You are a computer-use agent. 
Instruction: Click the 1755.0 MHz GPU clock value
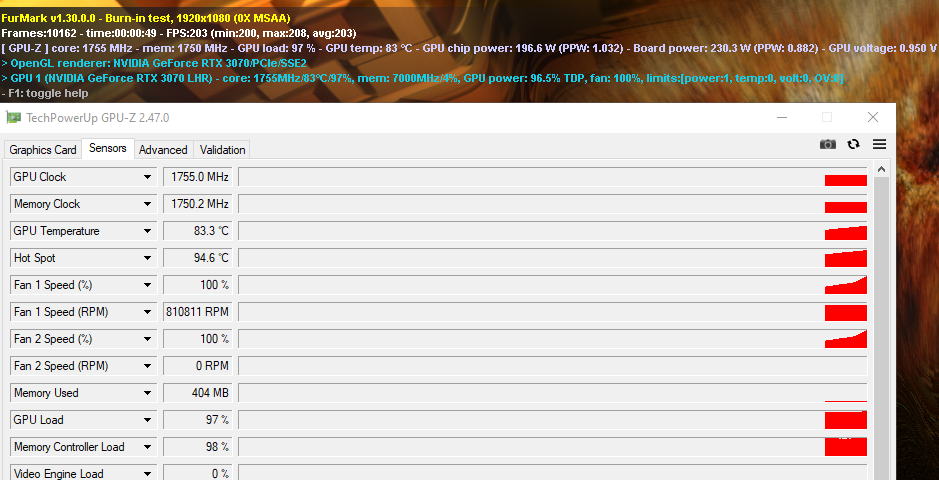tap(198, 177)
